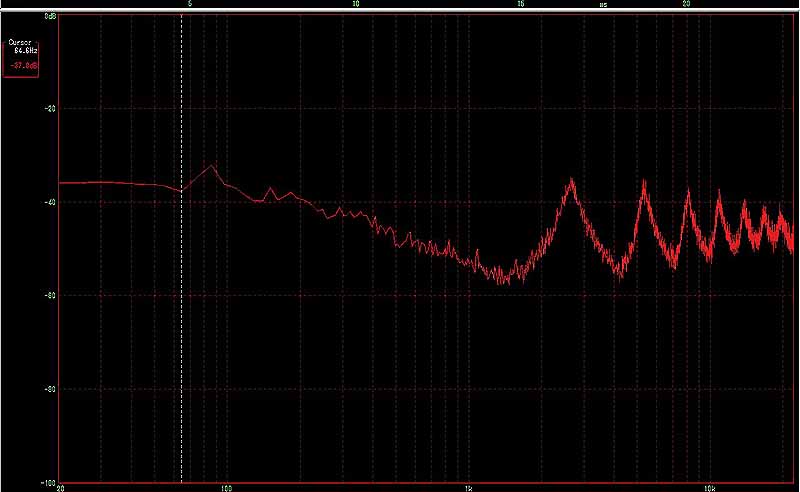Click the tall resonance peak between 1k and 10k
Image resolution: width=800 pixels, height=492 pixels.
tap(571, 181)
